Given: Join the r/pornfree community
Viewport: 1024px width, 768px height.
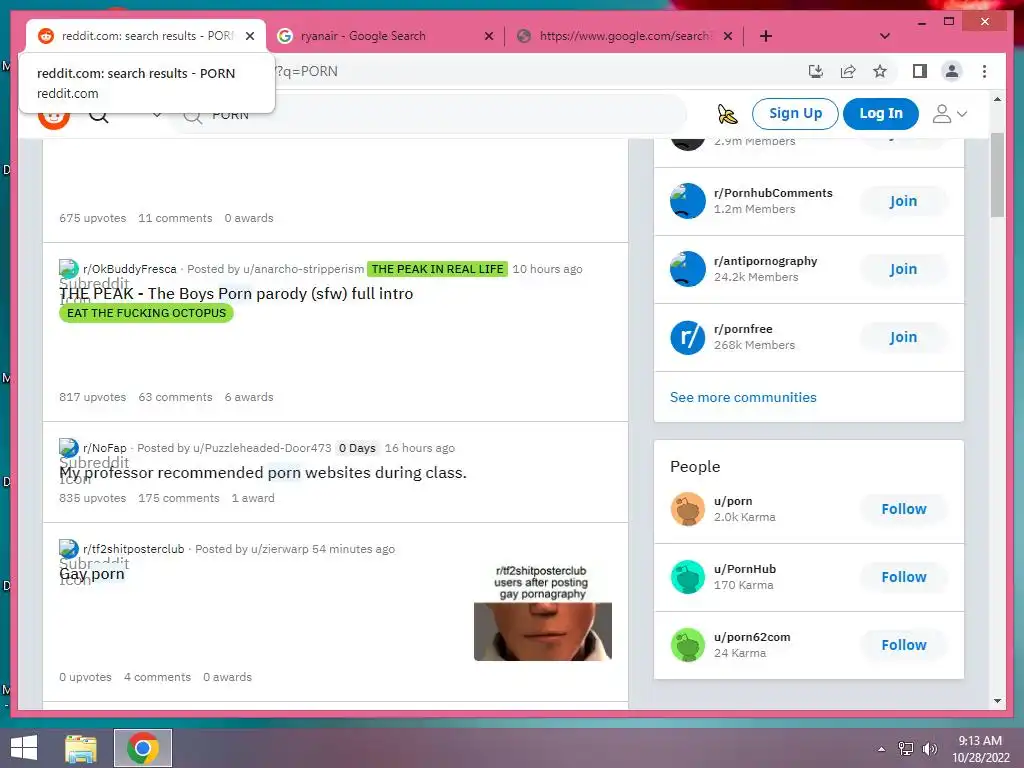Looking at the screenshot, I should [x=903, y=337].
